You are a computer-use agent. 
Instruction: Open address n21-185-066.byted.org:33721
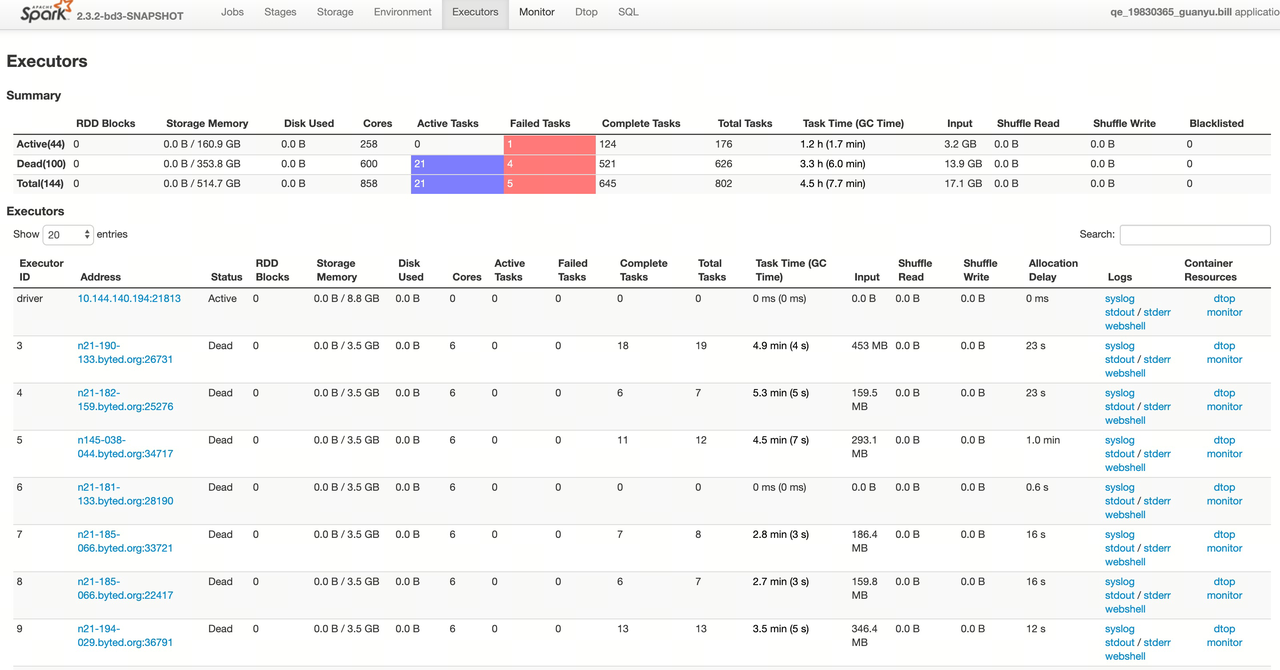coord(125,541)
